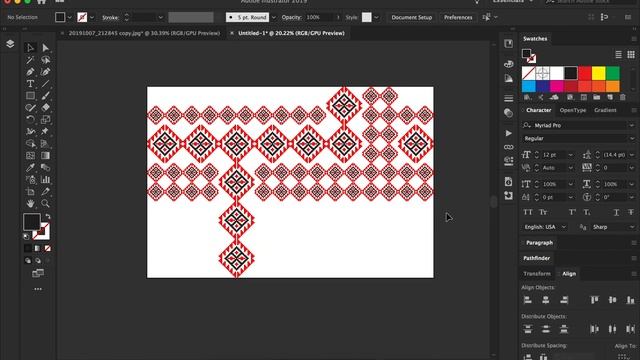Viewport: 640px width, 360px height.
Task: Toggle Small Caps in Character panel
Action: click(543, 212)
